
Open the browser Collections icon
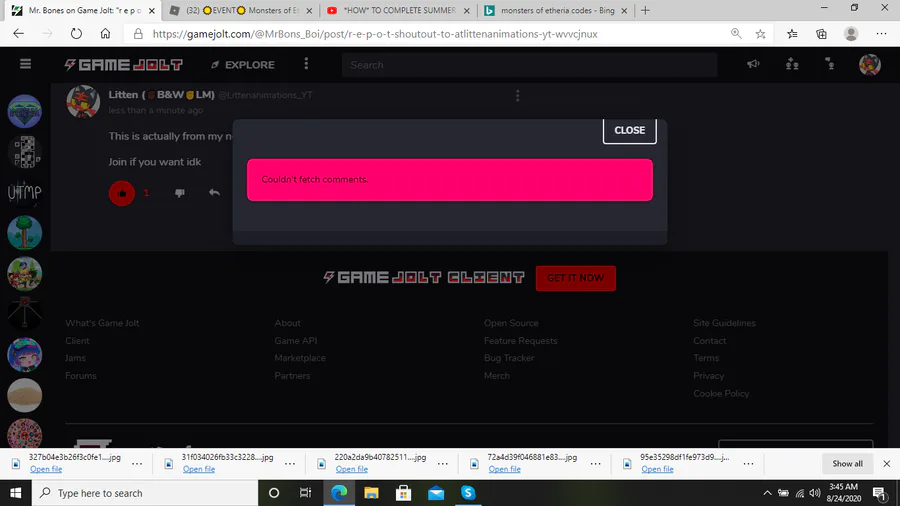(x=821, y=34)
